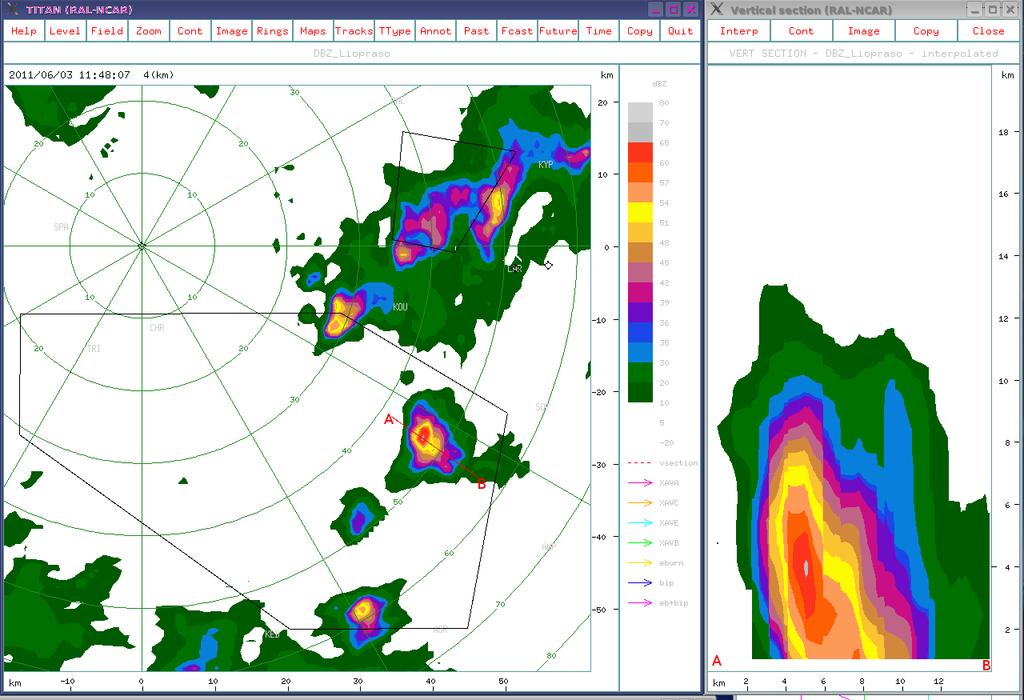The height and width of the screenshot is (700, 1024).
Task: Click the eburn yellow arrow in the legend
Action: click(640, 563)
